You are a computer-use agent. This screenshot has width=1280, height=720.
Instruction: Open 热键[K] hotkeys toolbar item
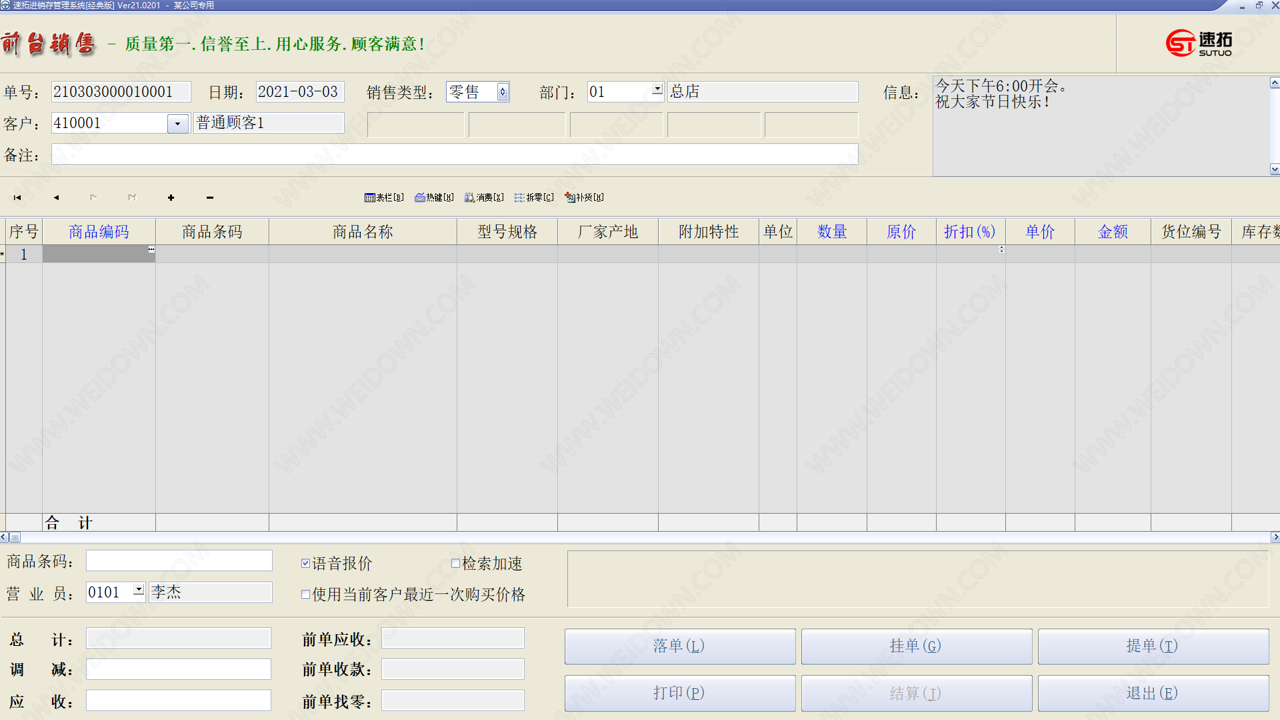coord(434,198)
